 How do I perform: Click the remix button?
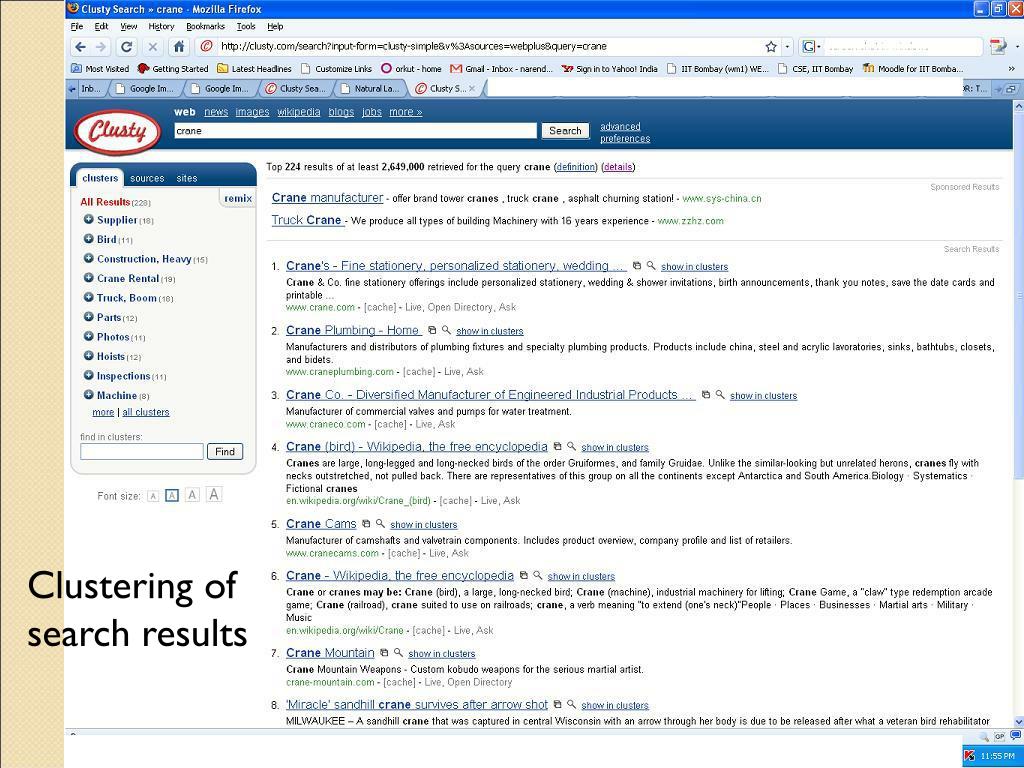coord(238,199)
